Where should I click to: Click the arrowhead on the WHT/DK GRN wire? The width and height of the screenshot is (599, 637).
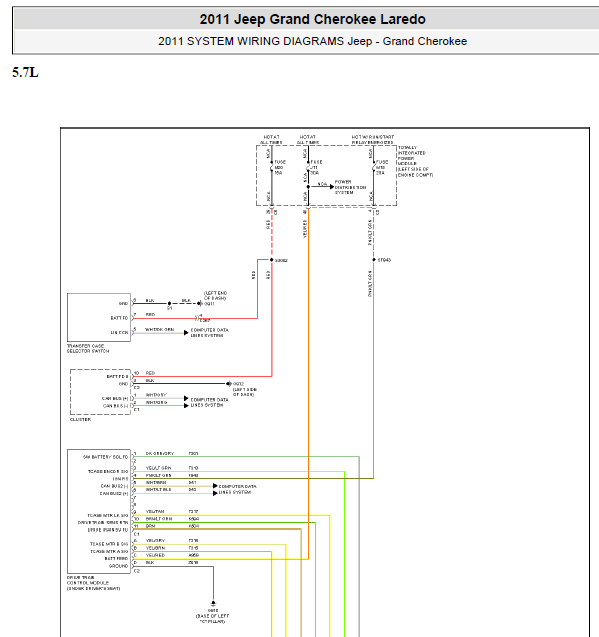(186, 333)
